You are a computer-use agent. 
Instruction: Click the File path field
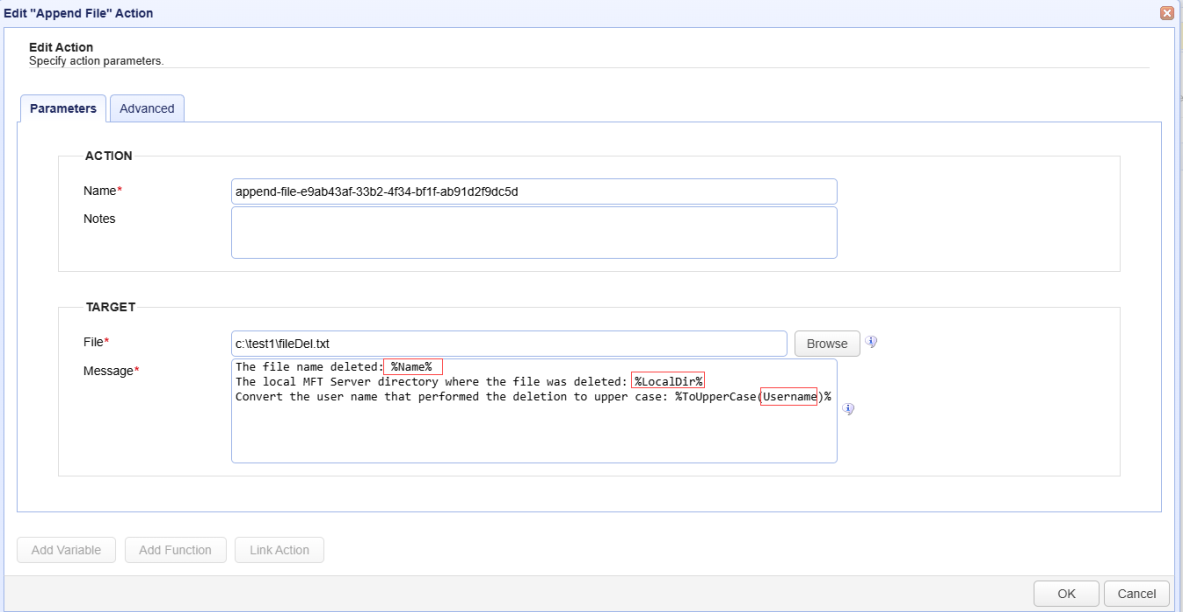click(509, 344)
